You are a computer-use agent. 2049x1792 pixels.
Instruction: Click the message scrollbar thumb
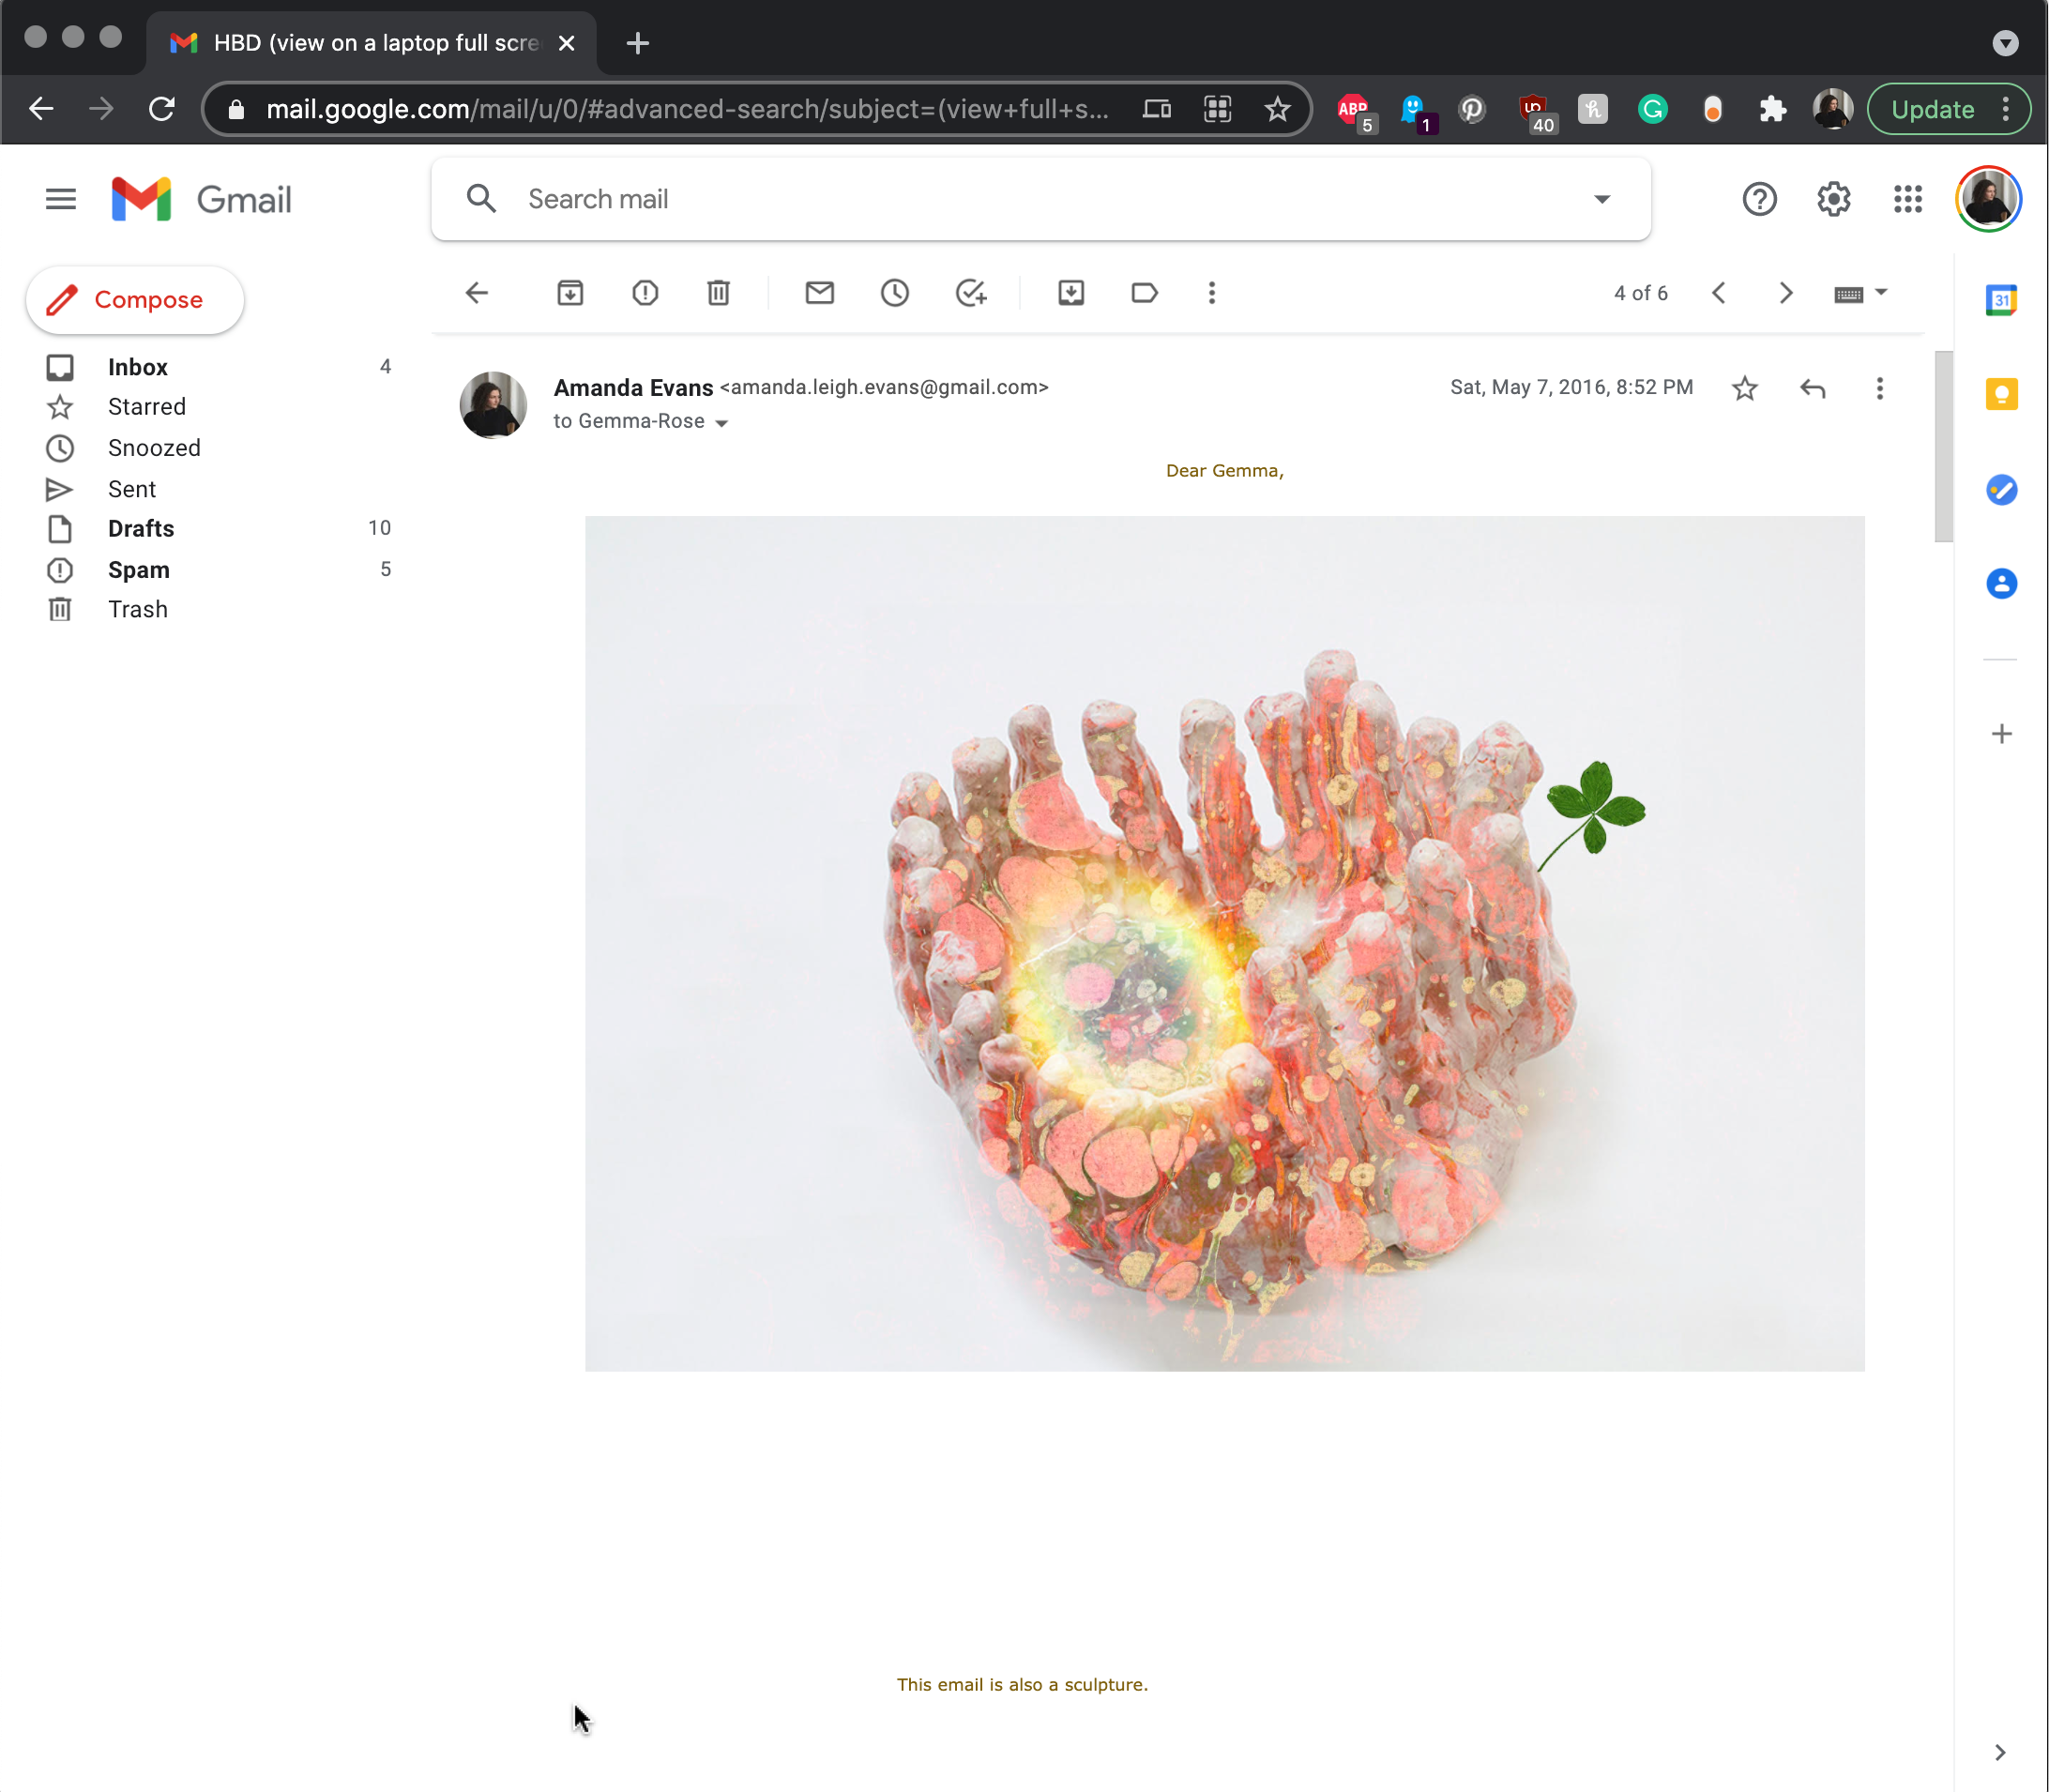(1943, 445)
